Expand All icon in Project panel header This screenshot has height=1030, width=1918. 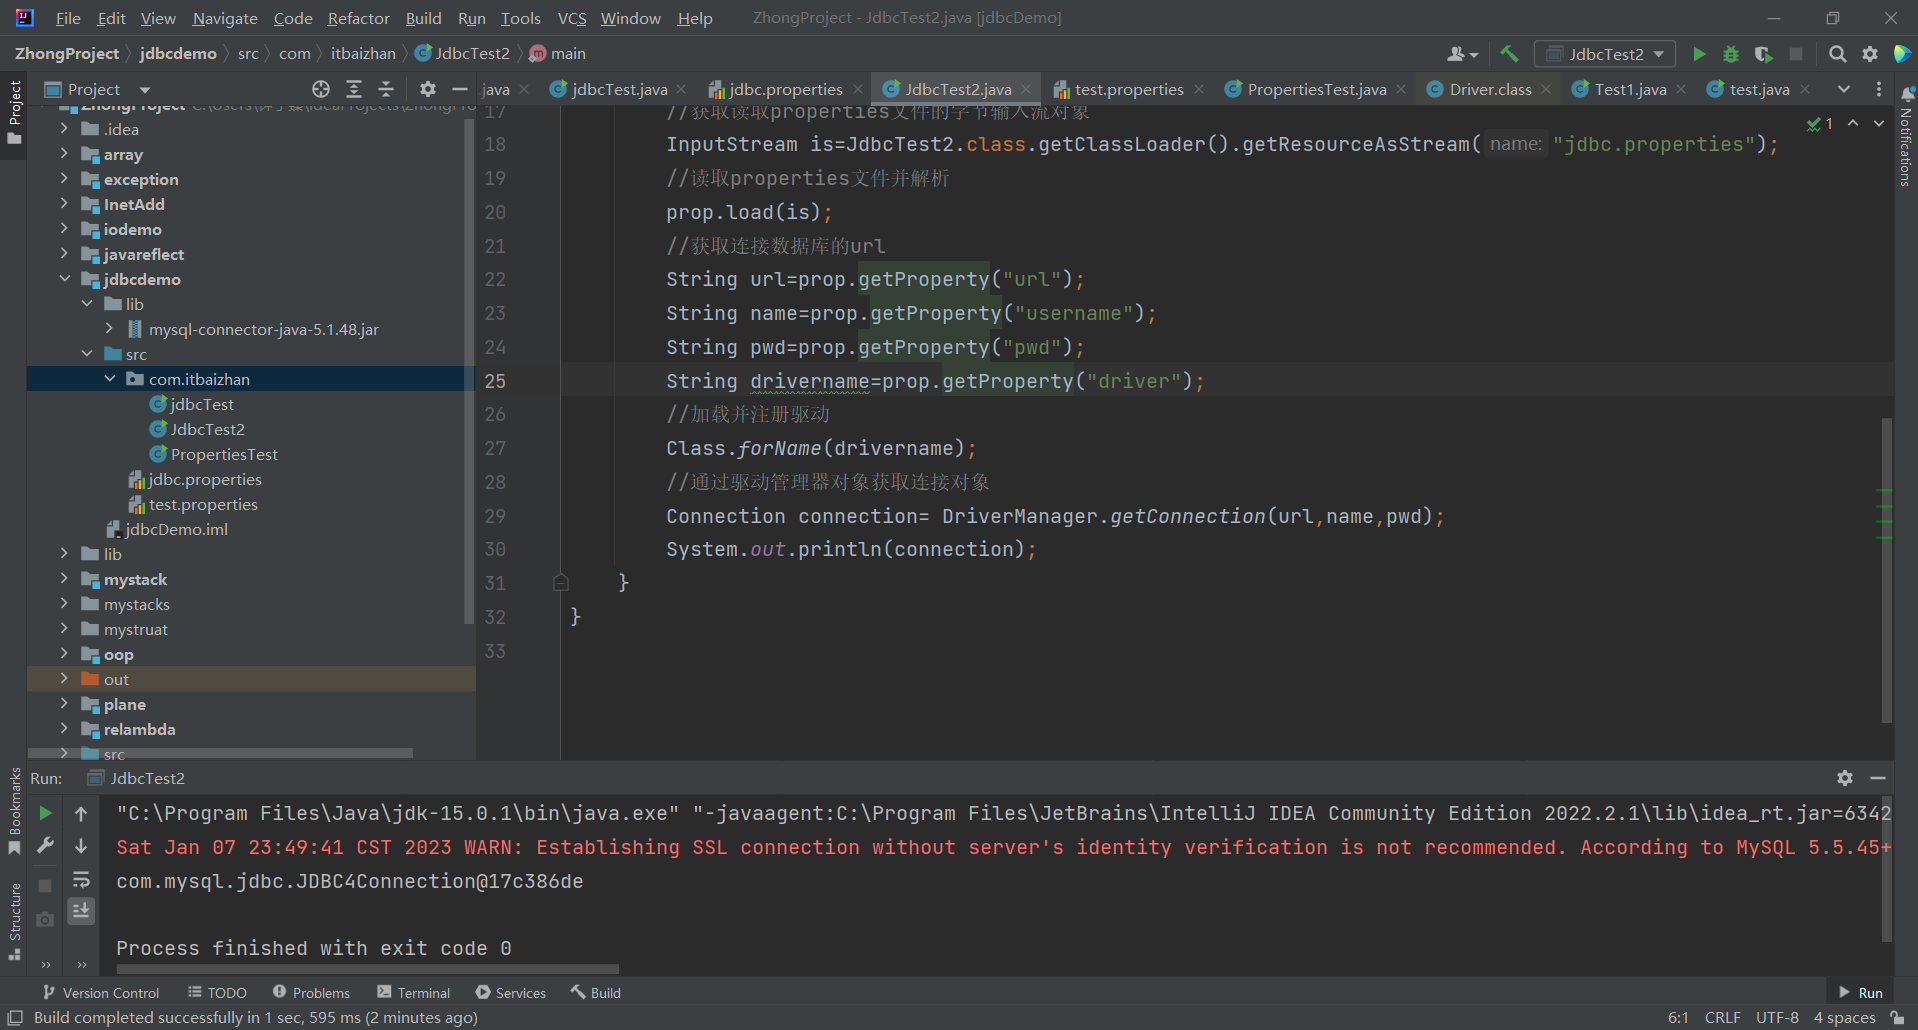click(x=353, y=89)
